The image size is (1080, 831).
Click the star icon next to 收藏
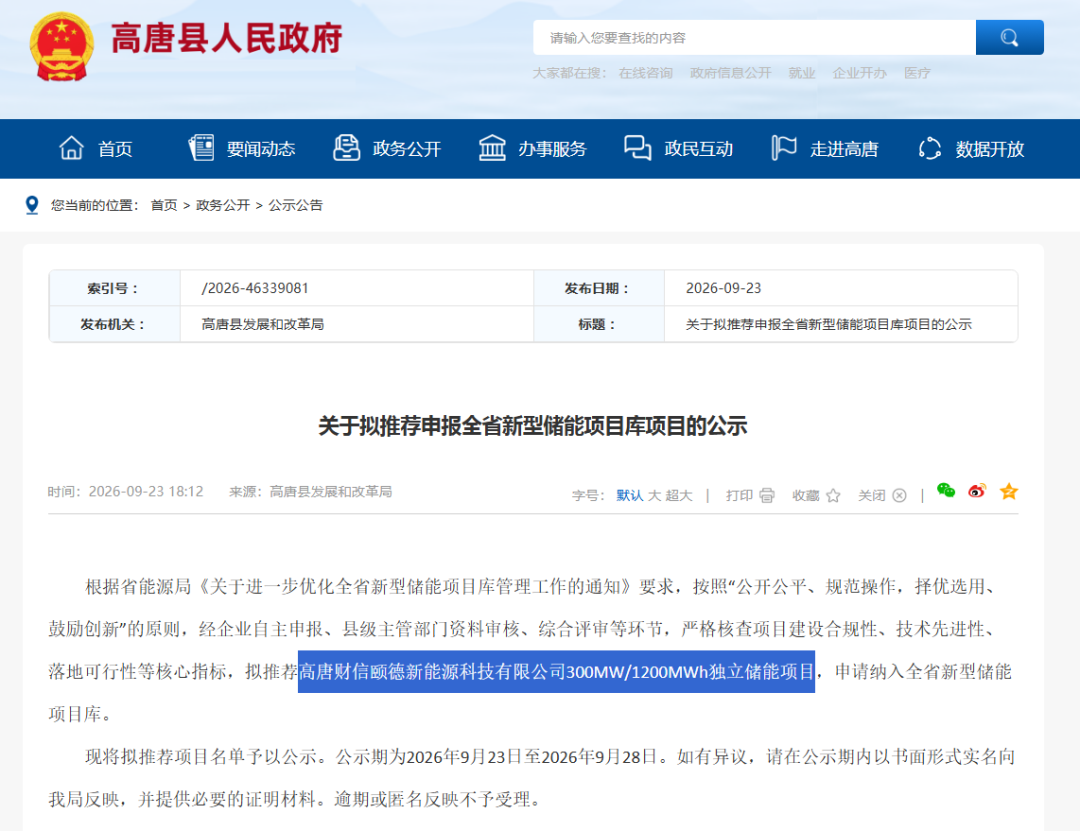[x=833, y=495]
